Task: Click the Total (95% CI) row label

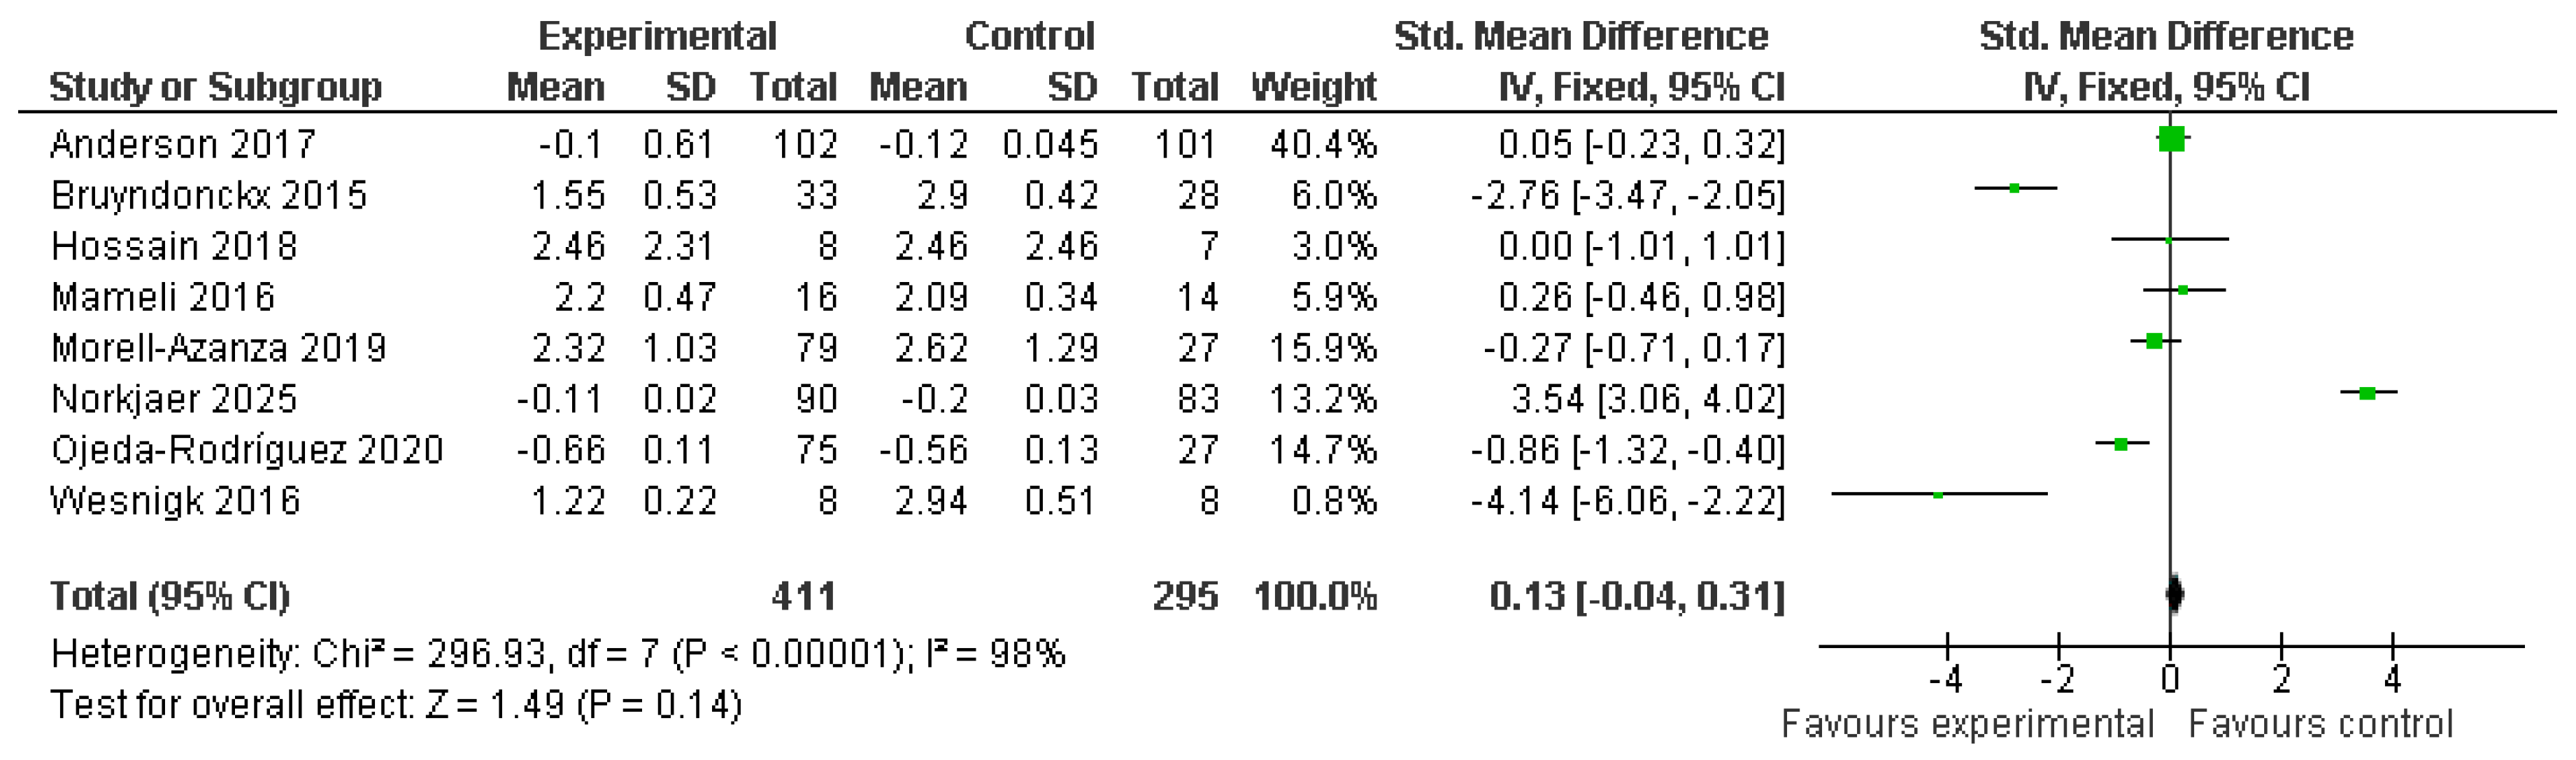Action: [x=170, y=597]
